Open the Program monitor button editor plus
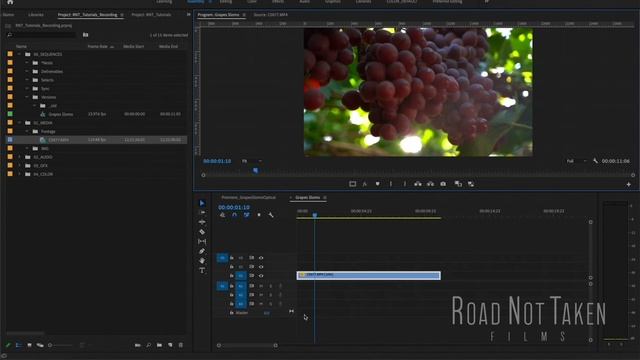Viewport: 640px width, 360px height. coord(629,184)
